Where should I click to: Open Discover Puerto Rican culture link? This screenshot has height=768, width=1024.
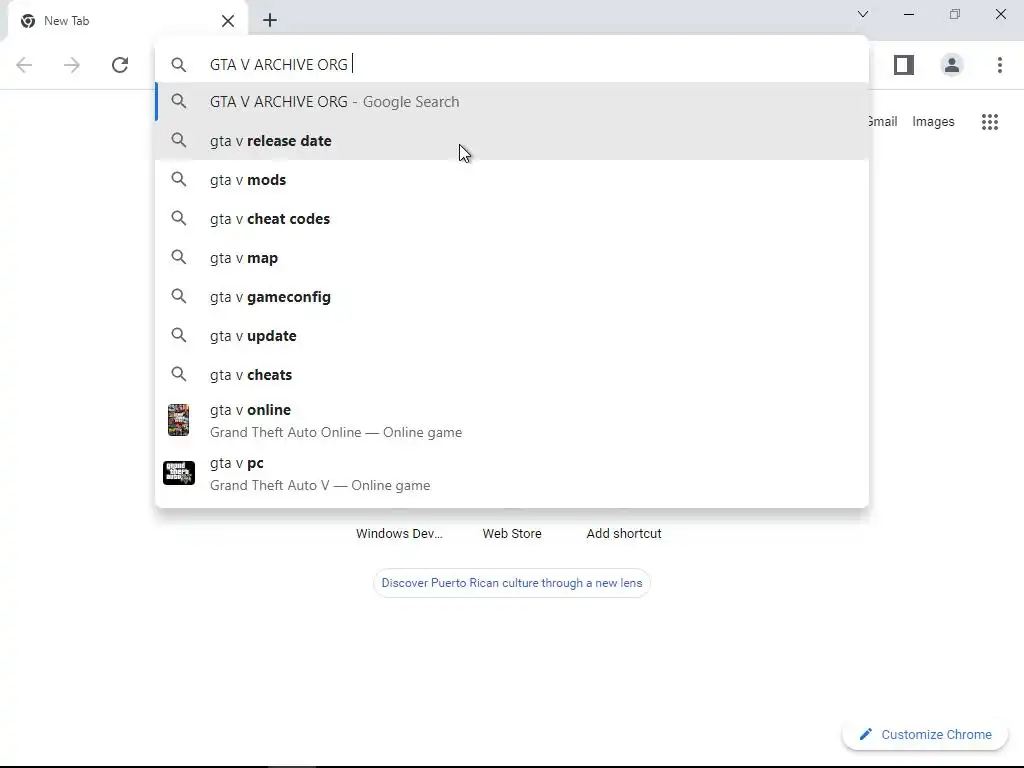(x=512, y=583)
